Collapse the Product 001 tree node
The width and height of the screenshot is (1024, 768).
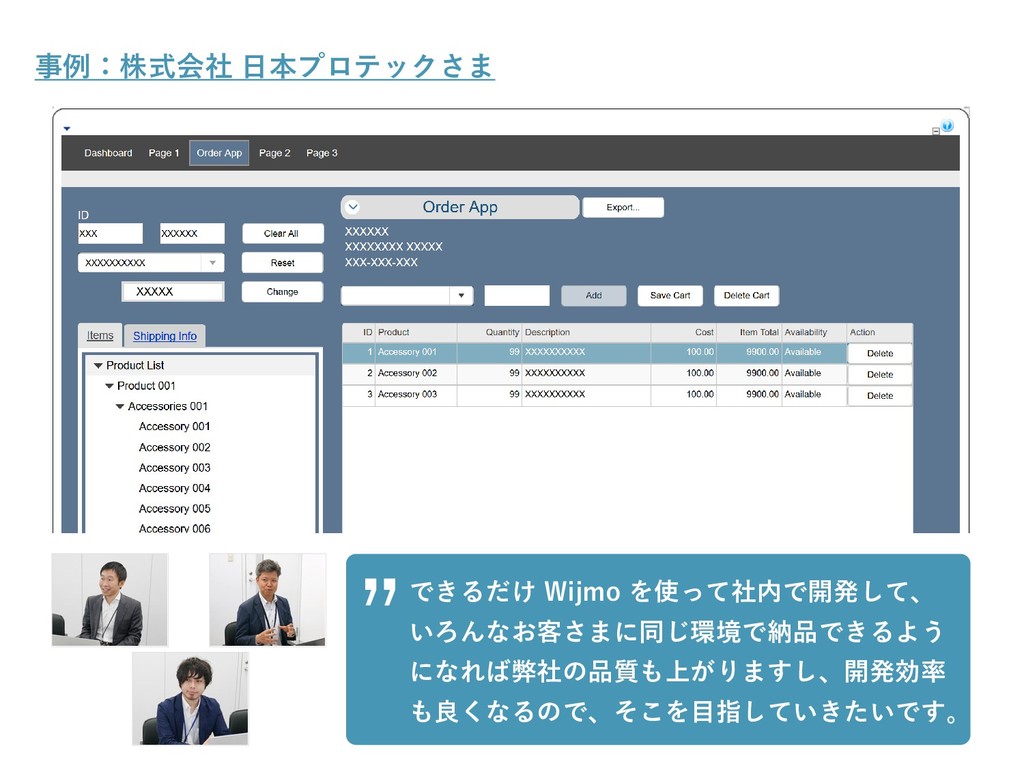pyautogui.click(x=109, y=386)
